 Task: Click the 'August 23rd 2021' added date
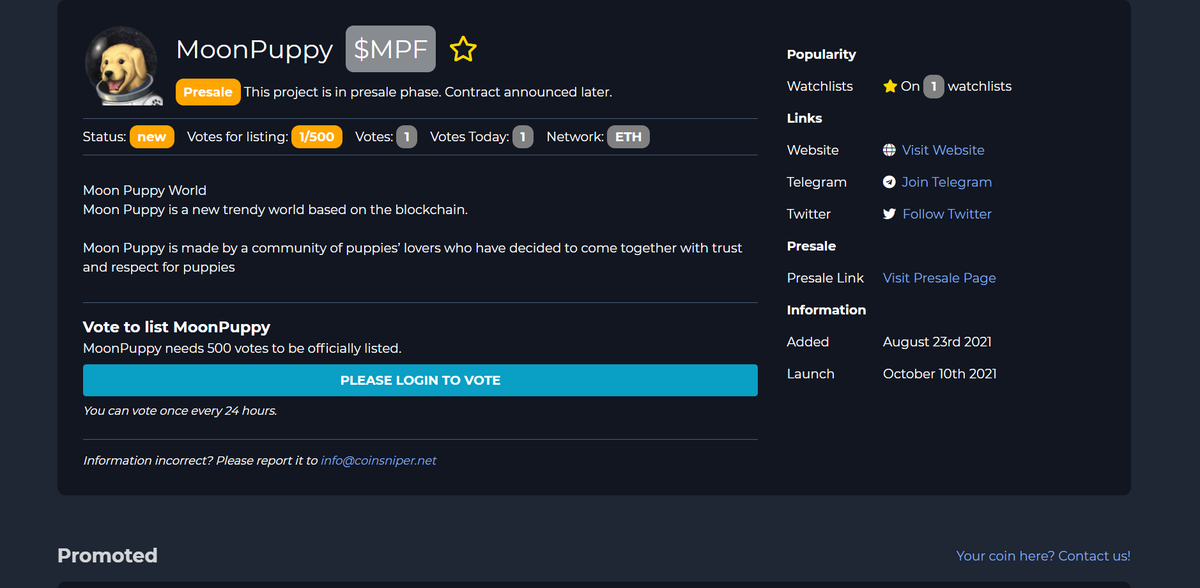click(x=937, y=342)
